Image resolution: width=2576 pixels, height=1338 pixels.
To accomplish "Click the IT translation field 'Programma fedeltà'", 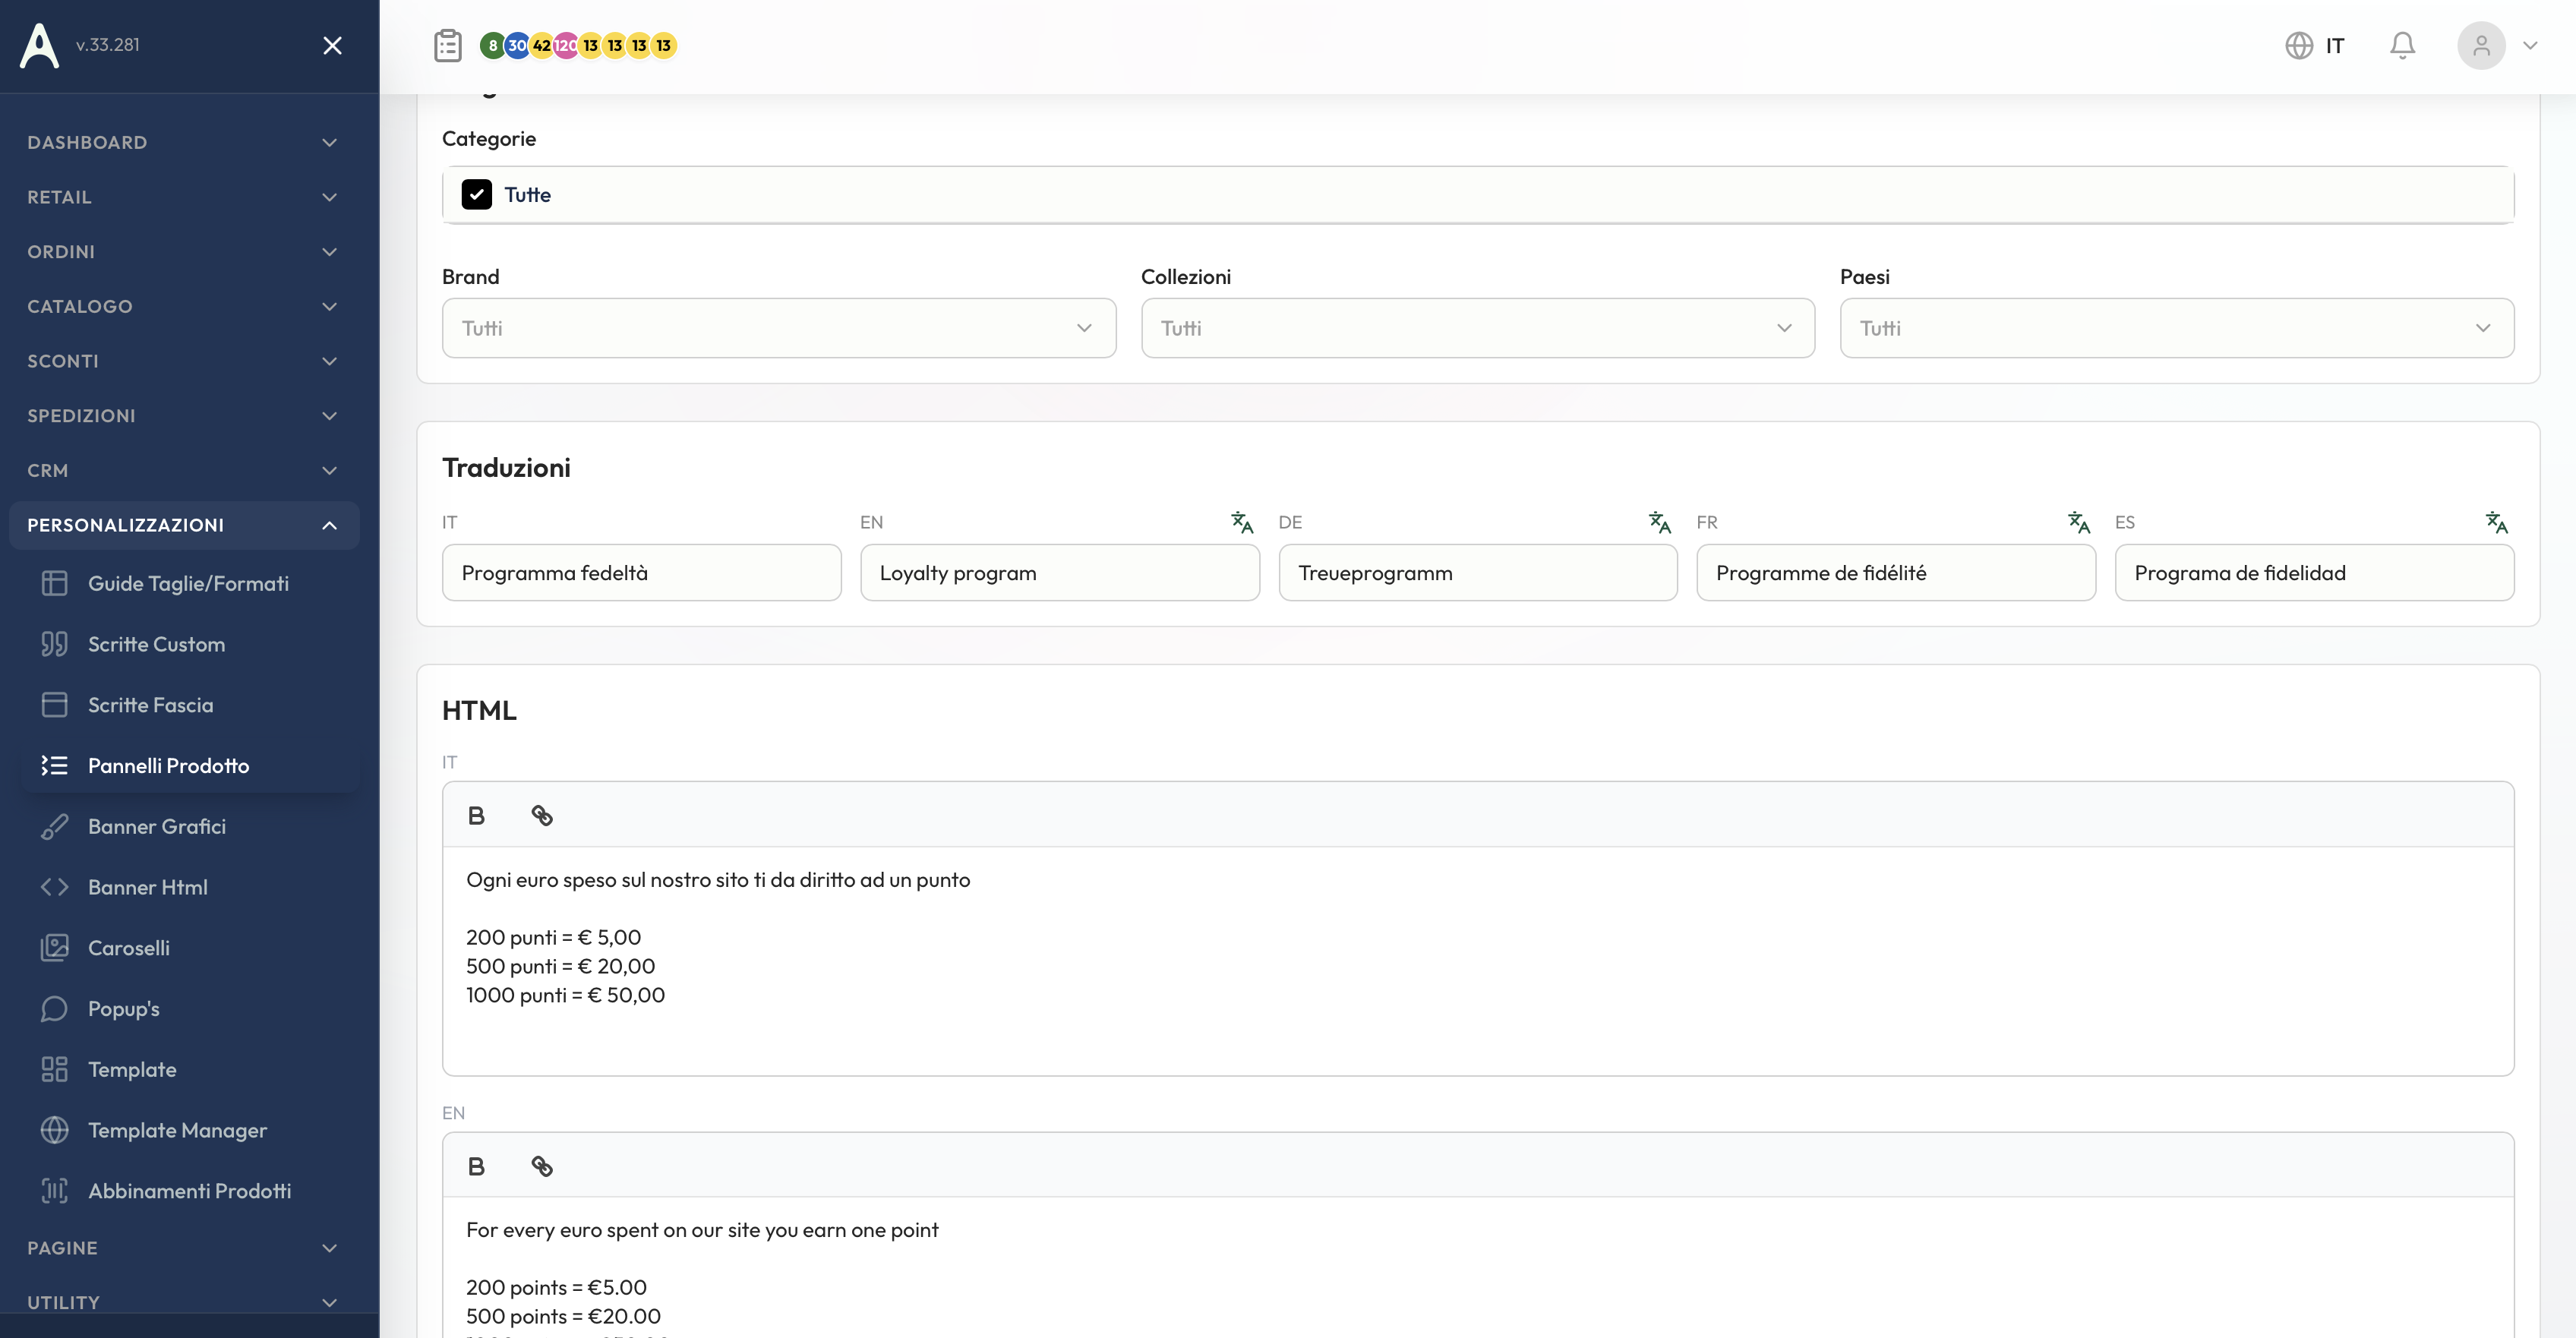I will [641, 573].
